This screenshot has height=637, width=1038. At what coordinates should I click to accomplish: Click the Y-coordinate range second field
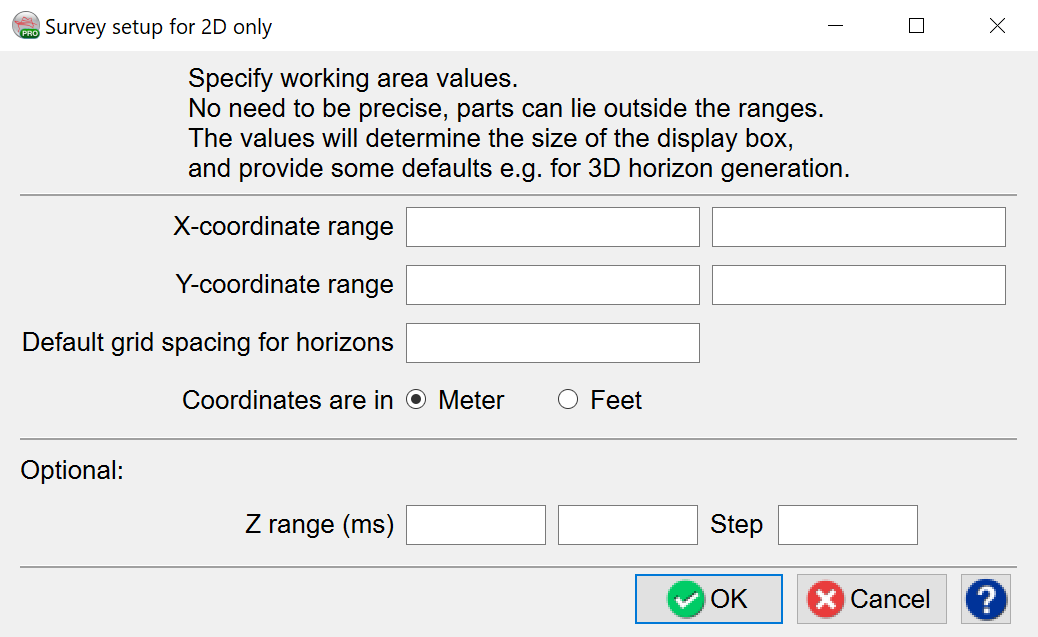click(x=858, y=285)
